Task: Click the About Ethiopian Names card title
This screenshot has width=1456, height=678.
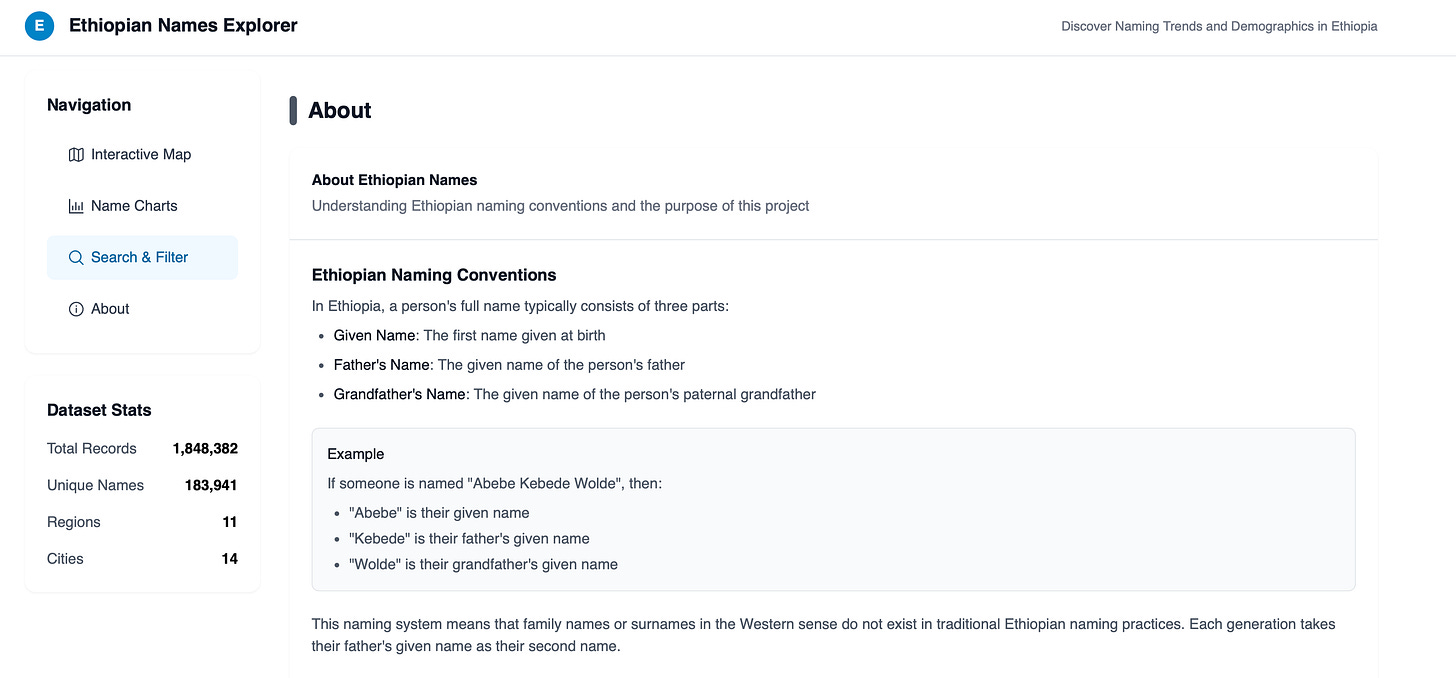Action: tap(394, 180)
